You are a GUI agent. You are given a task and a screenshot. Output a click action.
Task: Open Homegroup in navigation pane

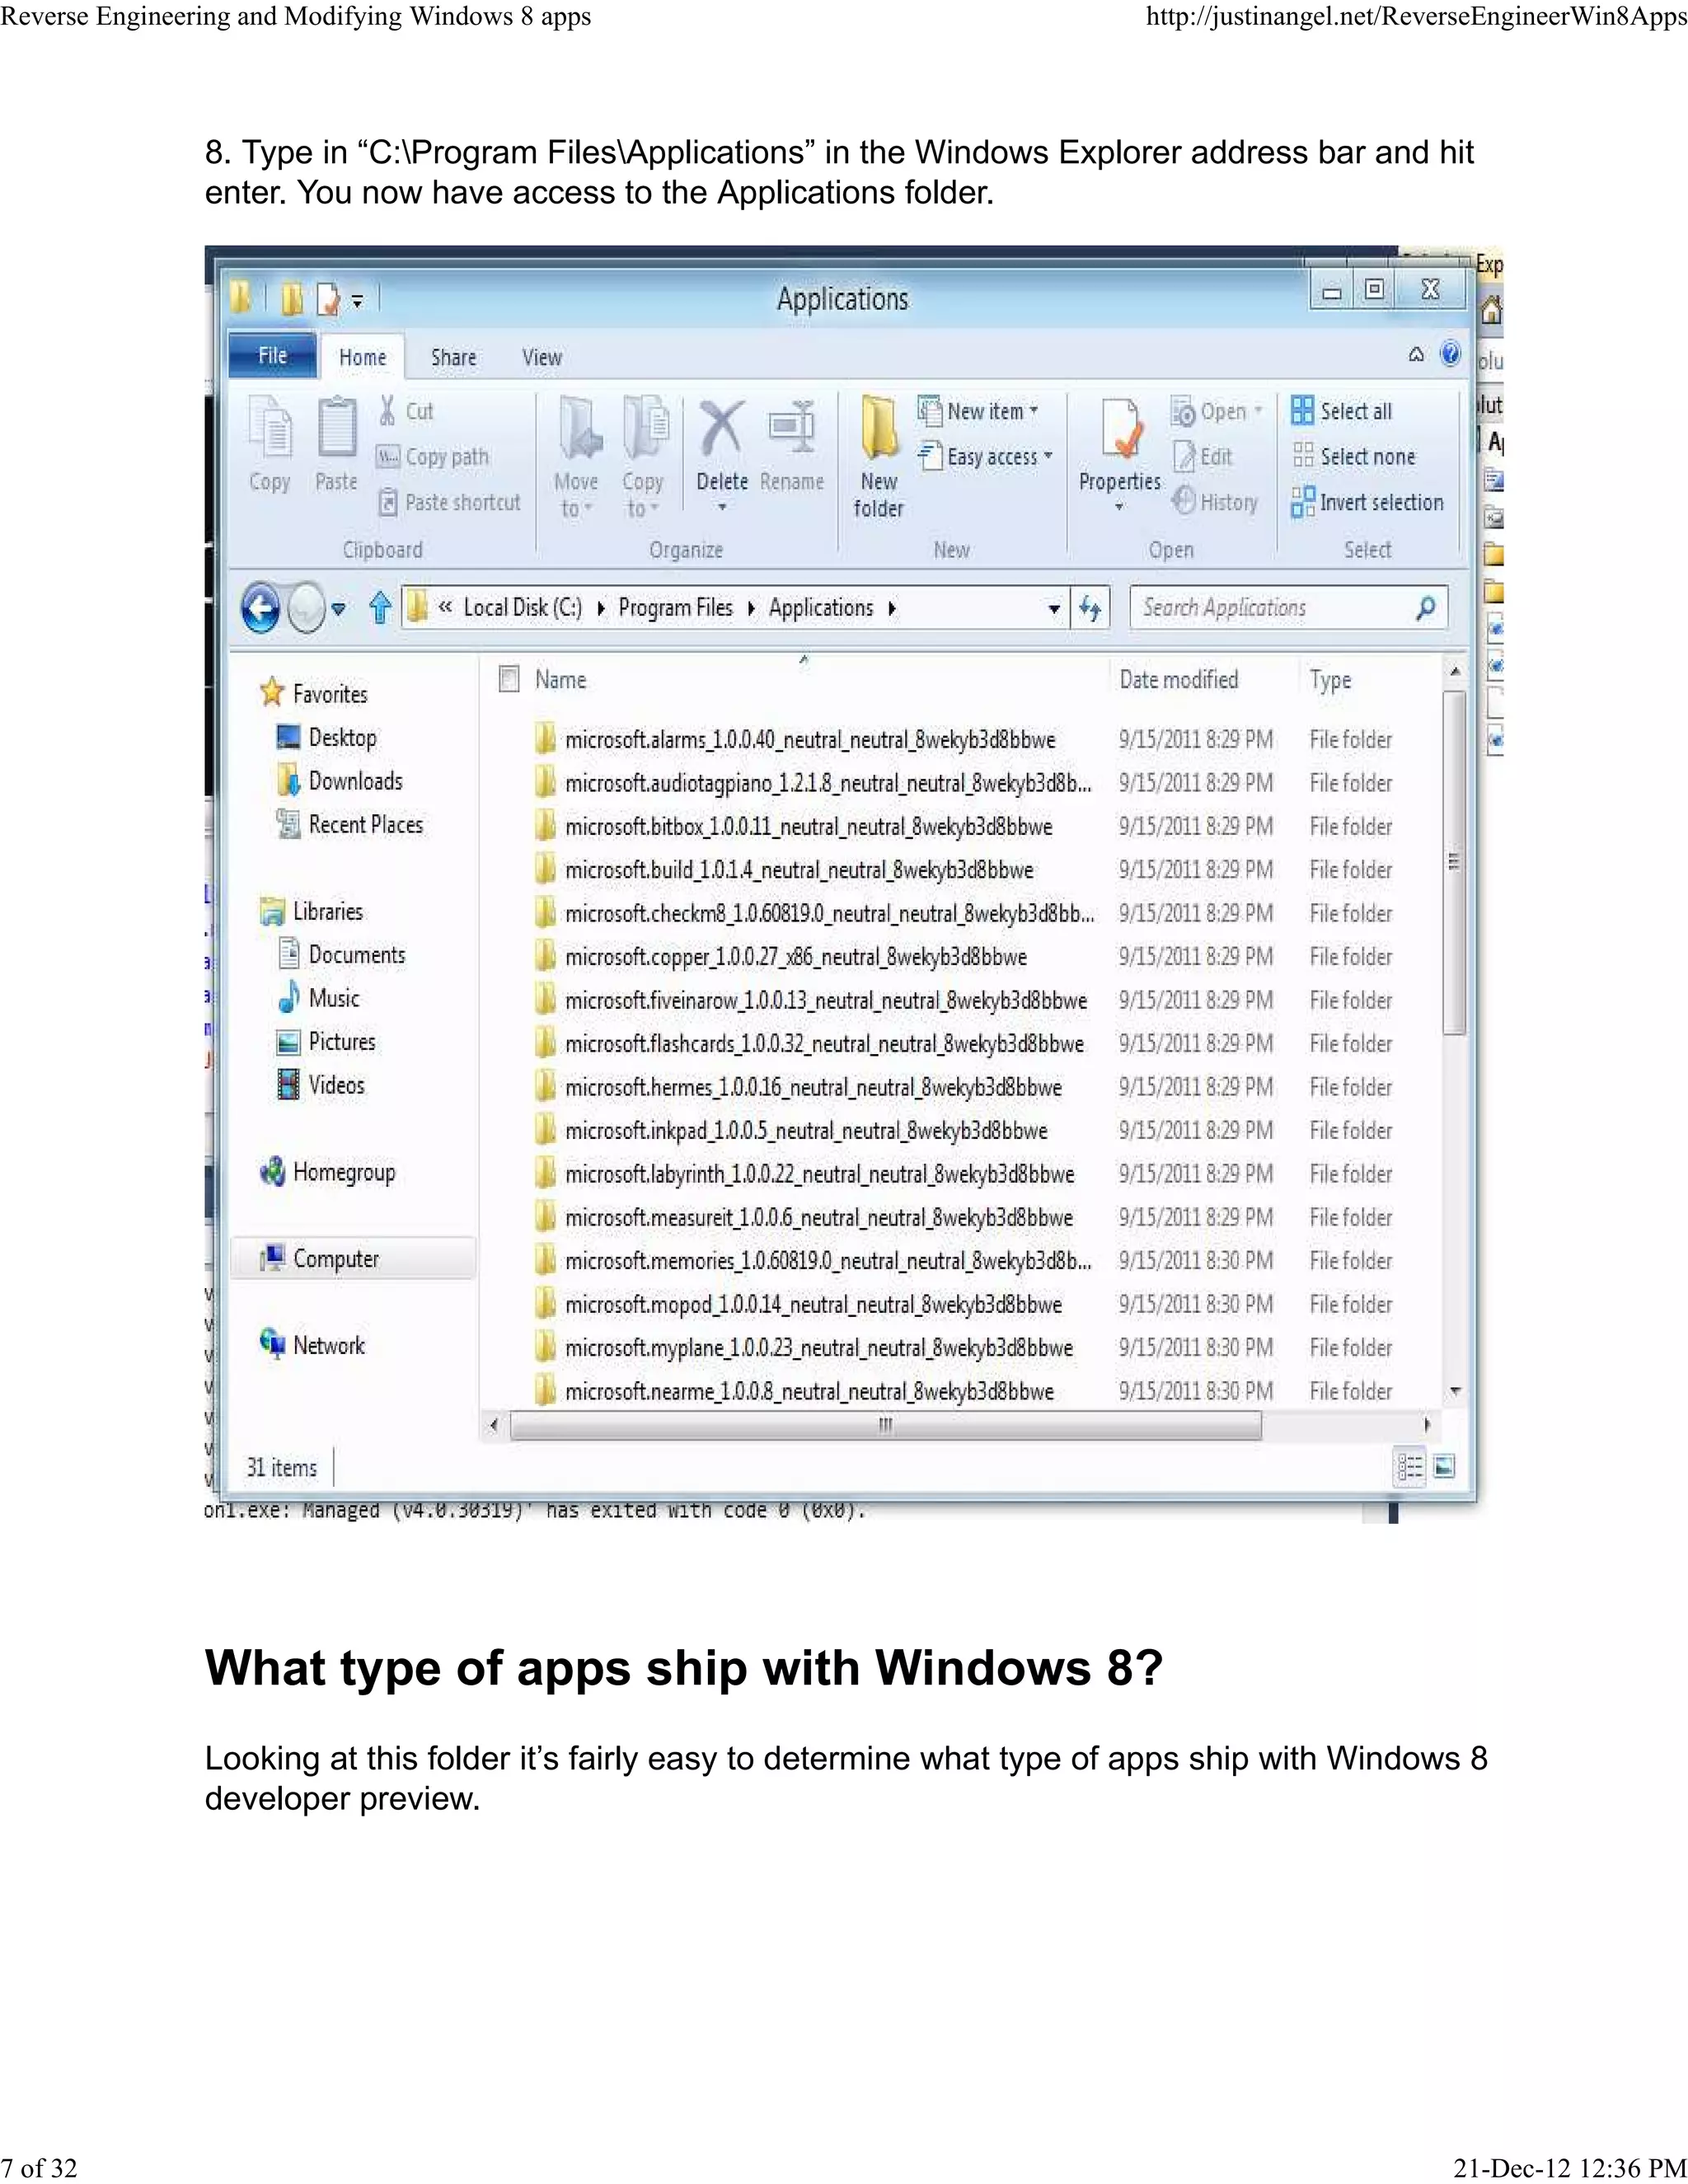point(327,1172)
